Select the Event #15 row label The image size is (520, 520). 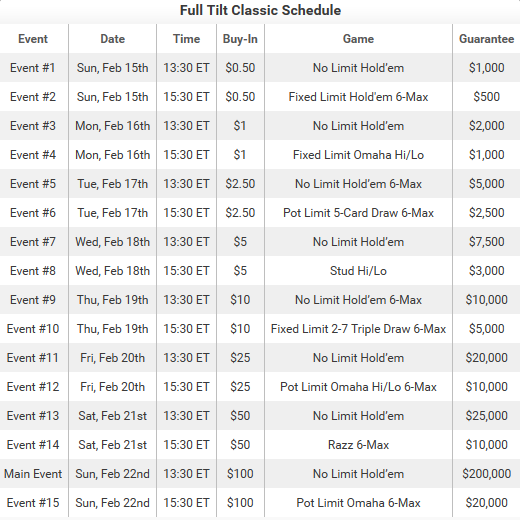pos(33,503)
